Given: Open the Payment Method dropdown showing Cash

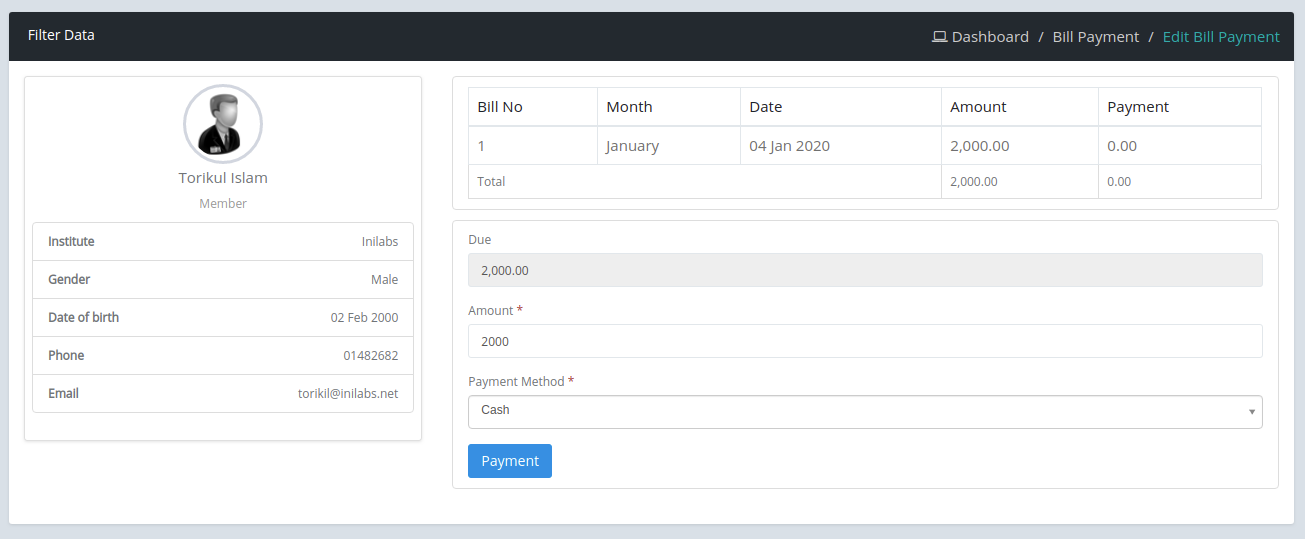Looking at the screenshot, I should coord(865,412).
